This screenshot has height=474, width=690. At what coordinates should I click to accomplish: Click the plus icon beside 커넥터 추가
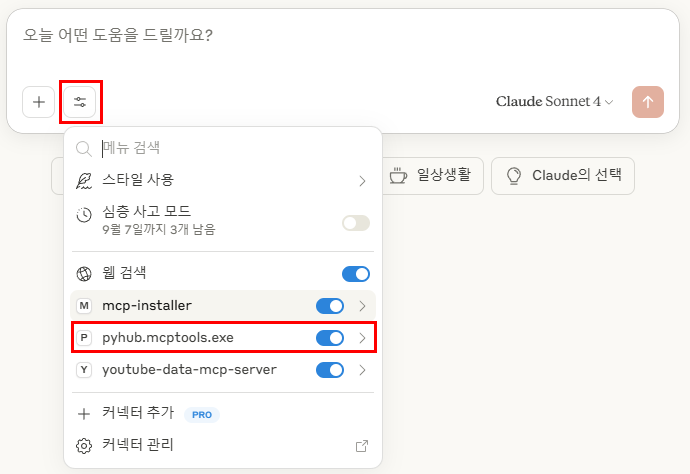(x=84, y=414)
